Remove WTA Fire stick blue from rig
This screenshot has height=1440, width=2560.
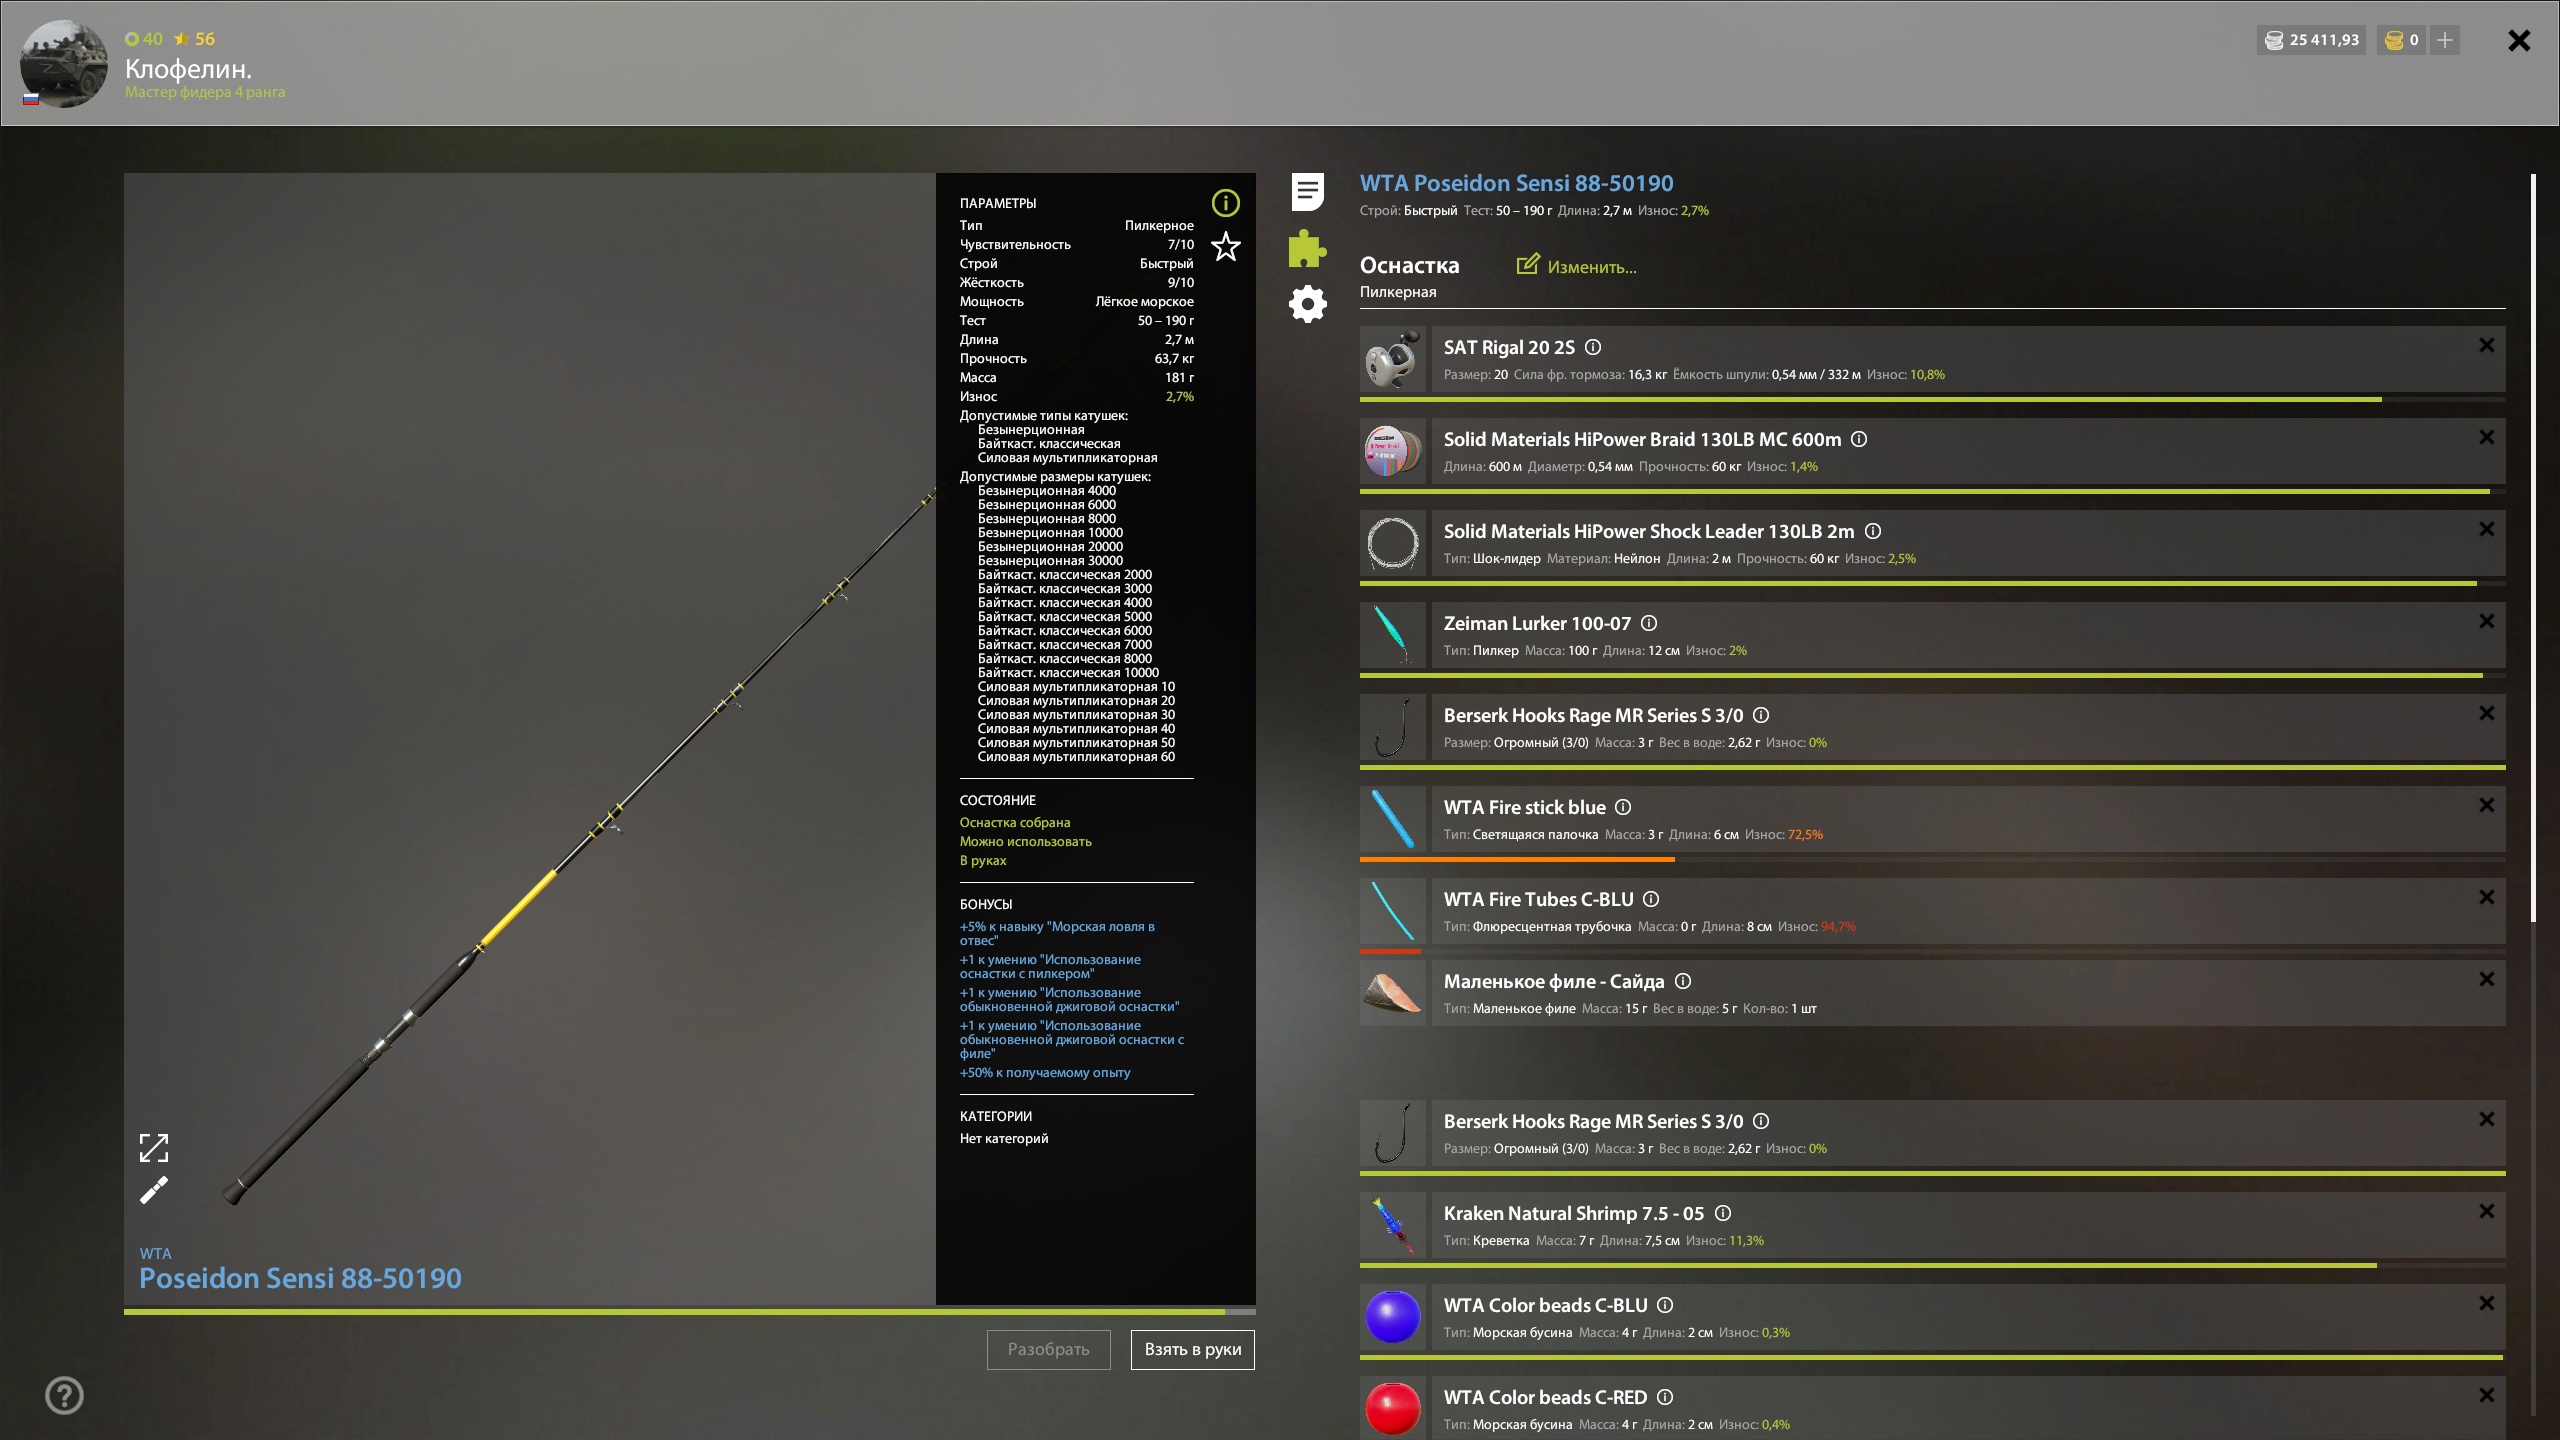point(2486,805)
